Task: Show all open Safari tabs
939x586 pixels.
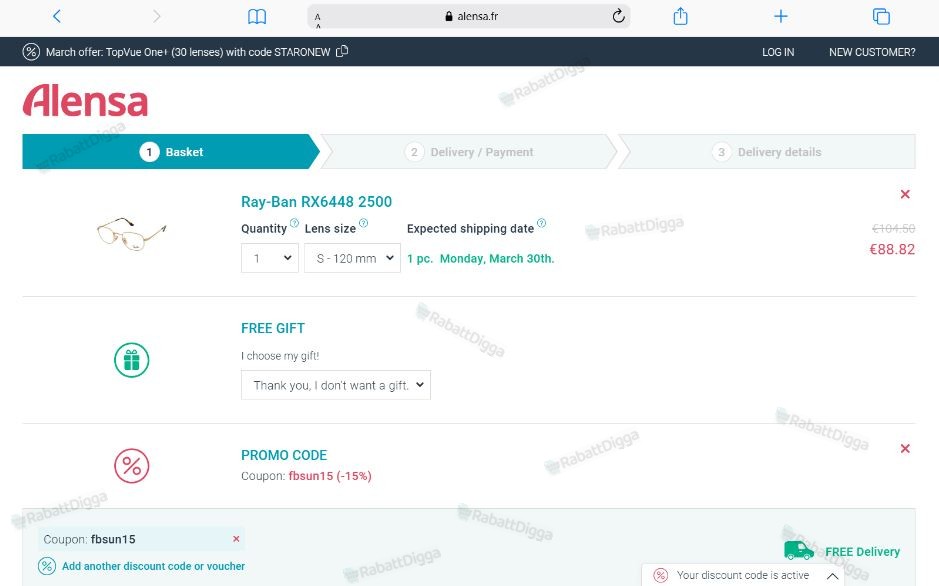Action: [881, 16]
